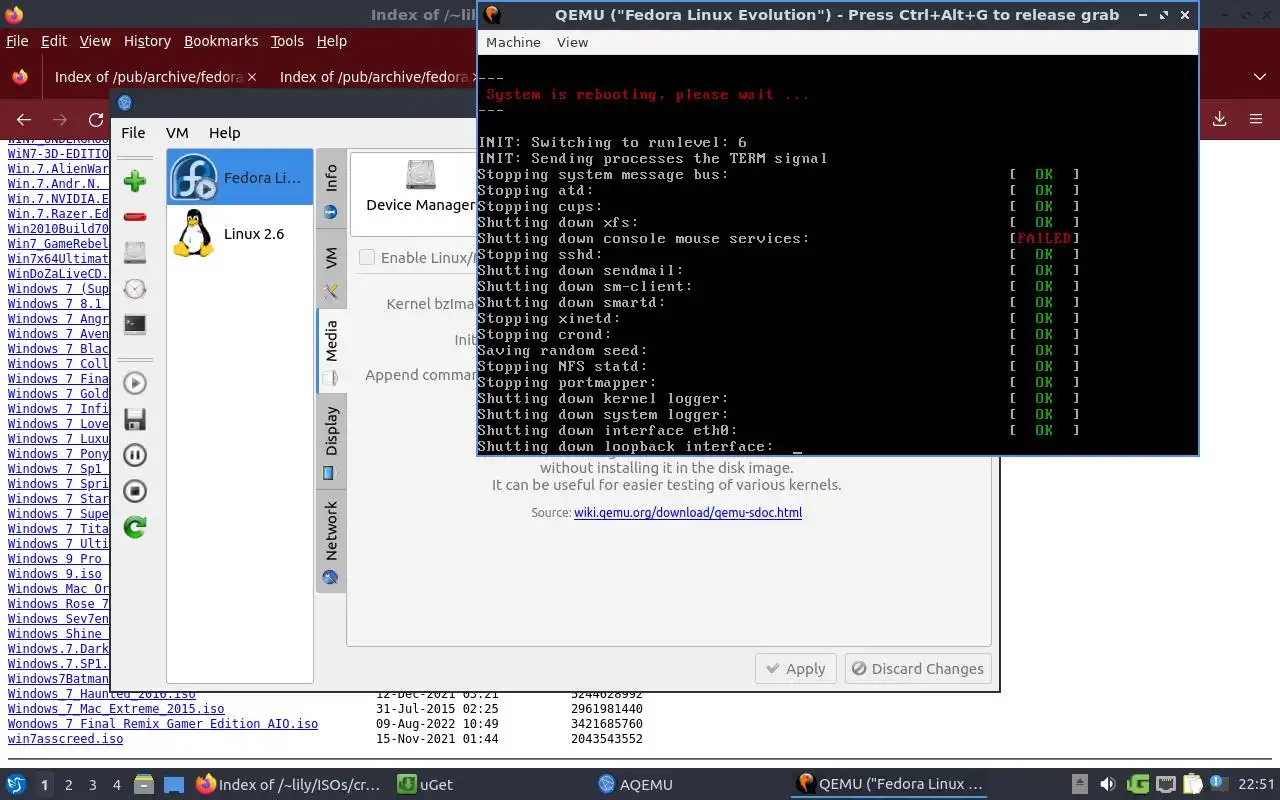This screenshot has width=1280, height=800.
Task: Pause the virtual machine in AQEMU
Action: [x=135, y=455]
